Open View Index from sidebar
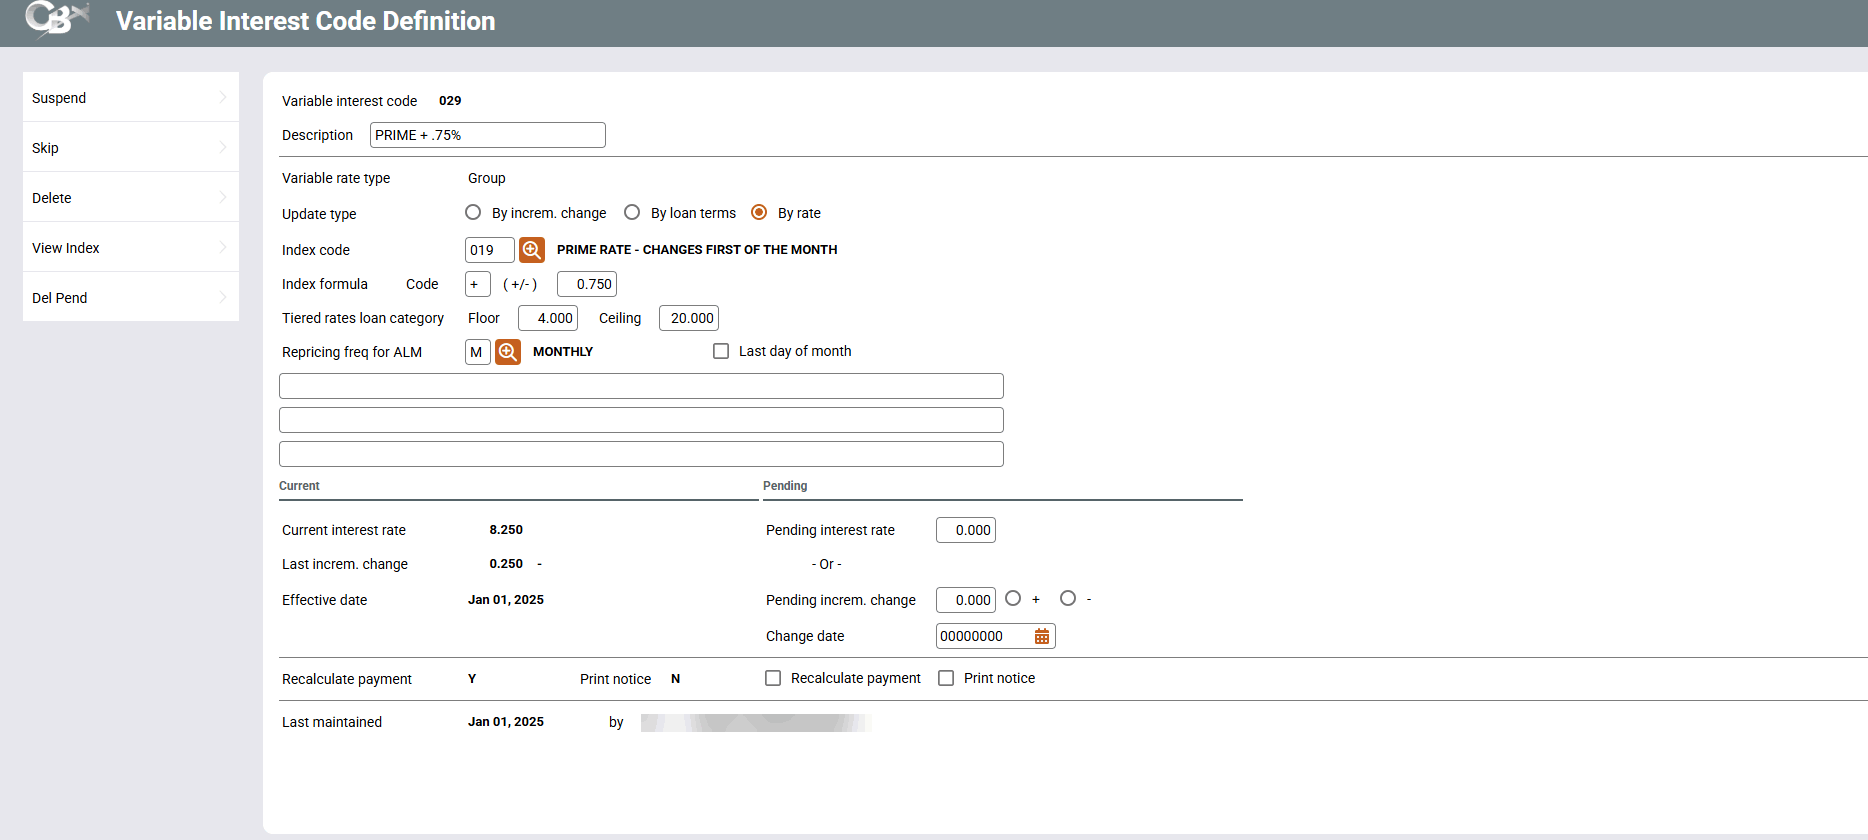 tap(130, 248)
